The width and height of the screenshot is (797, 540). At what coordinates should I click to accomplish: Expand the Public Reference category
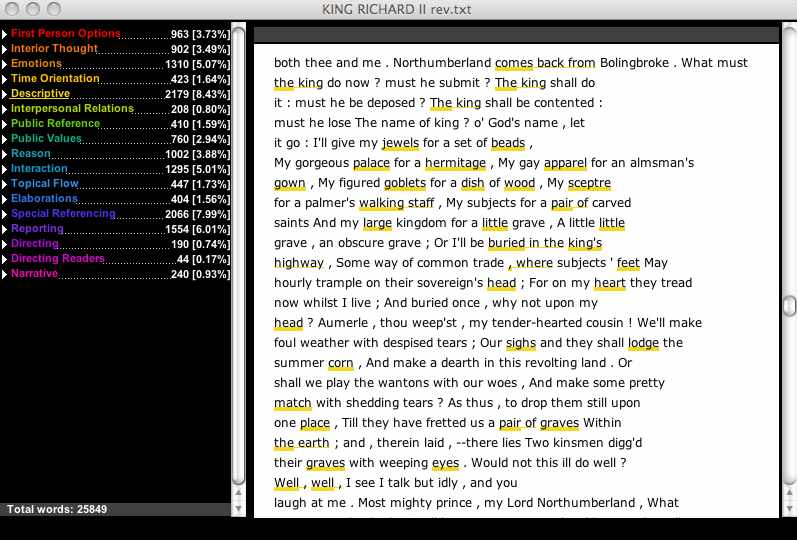click(5, 124)
